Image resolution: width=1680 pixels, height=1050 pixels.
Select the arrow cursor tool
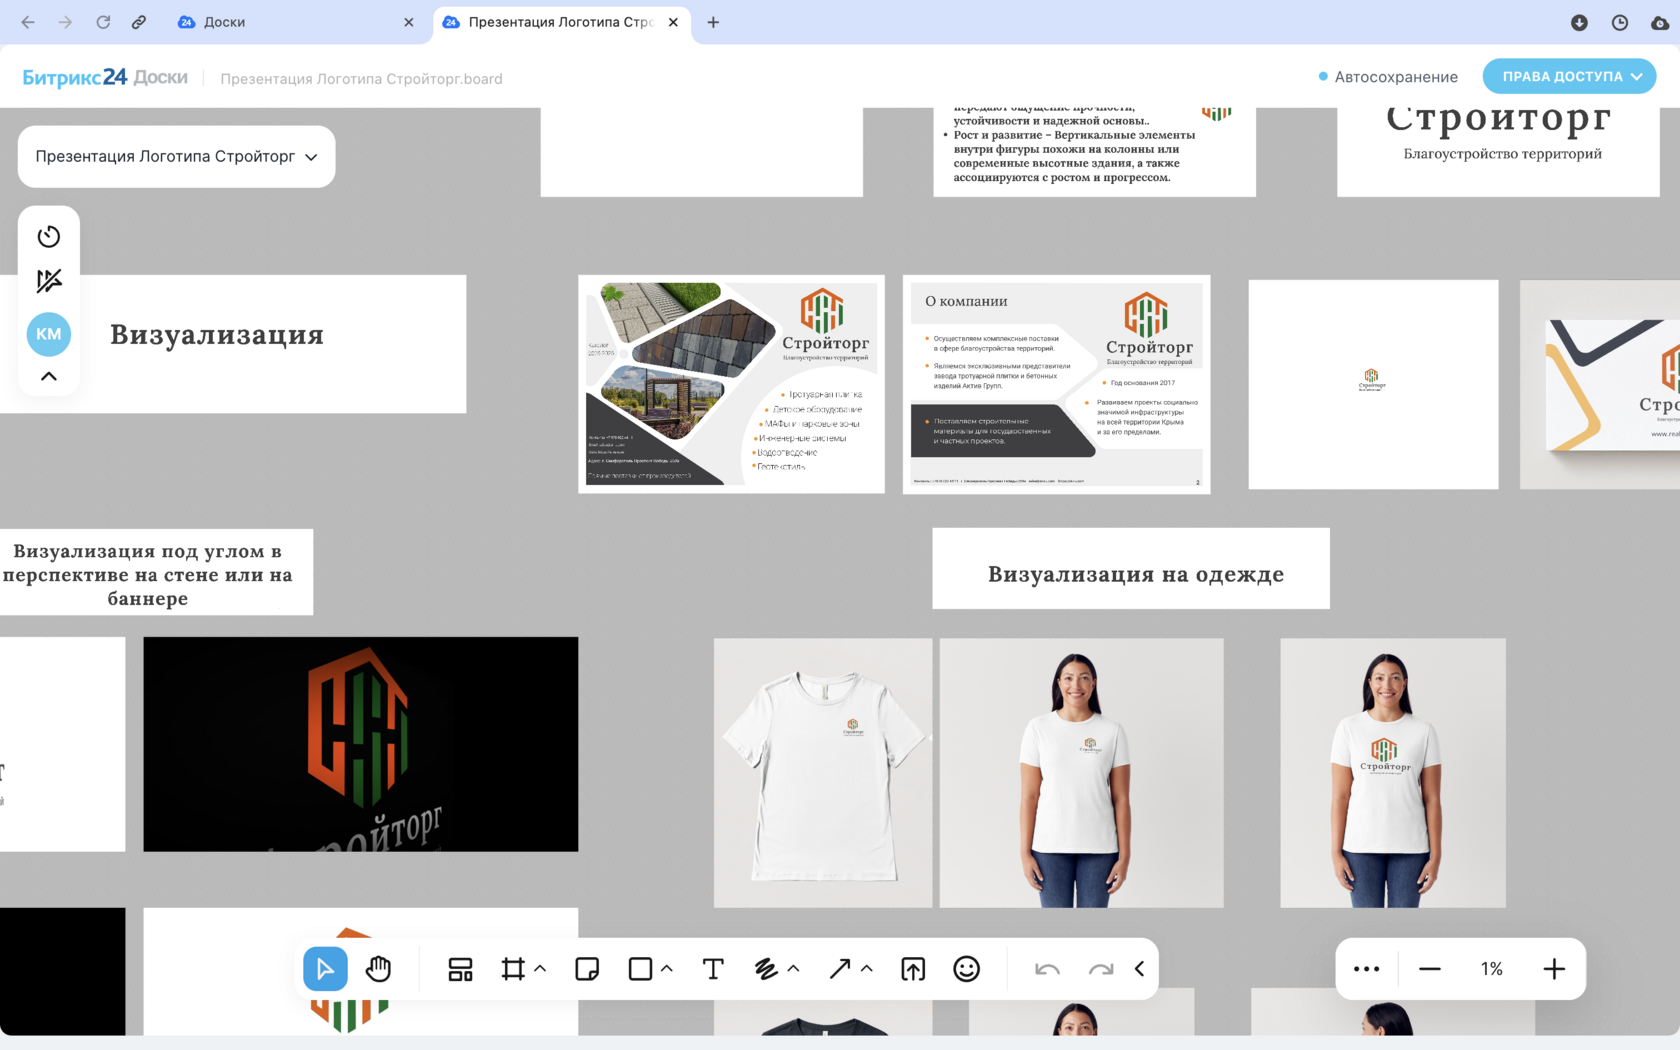coord(325,969)
